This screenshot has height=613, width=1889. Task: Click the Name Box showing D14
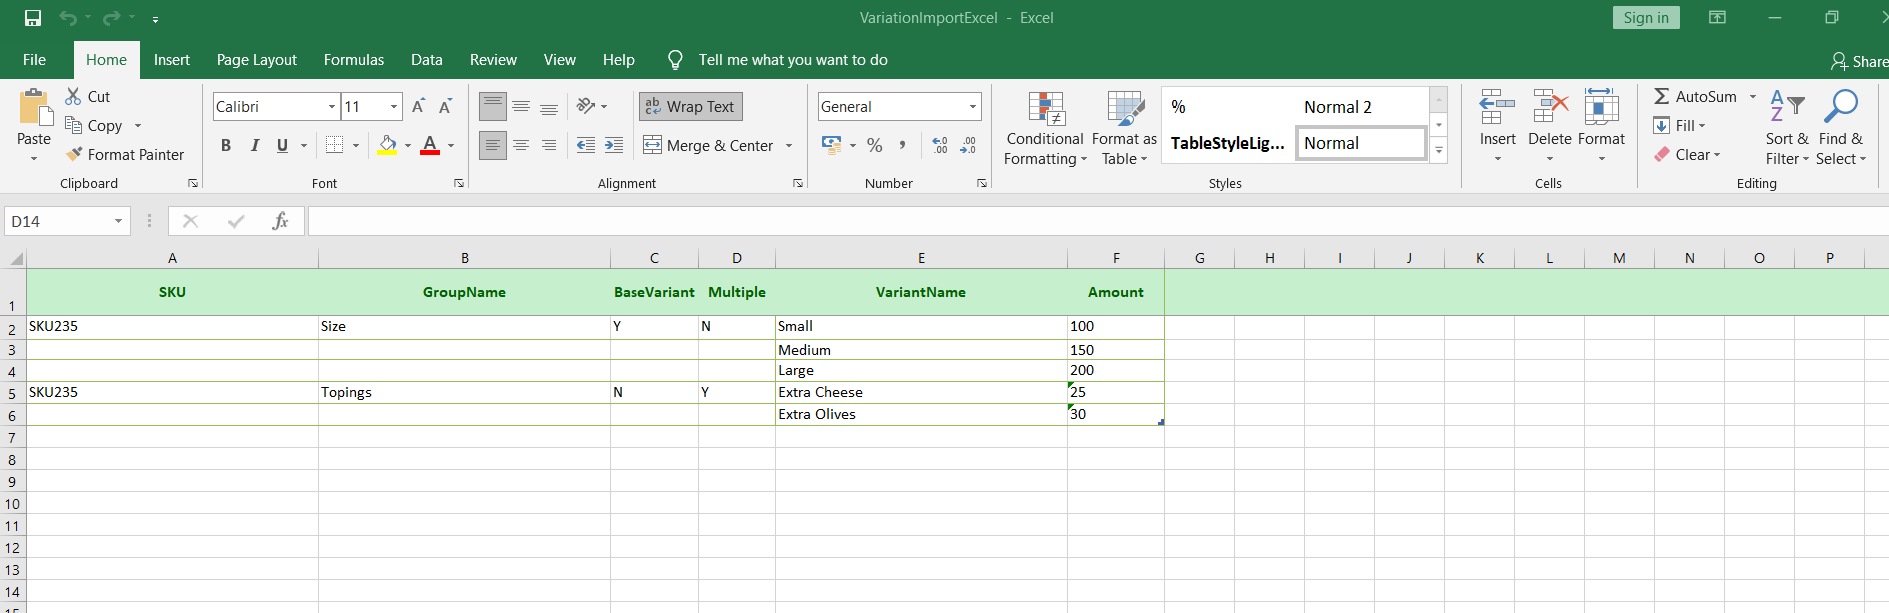[68, 221]
